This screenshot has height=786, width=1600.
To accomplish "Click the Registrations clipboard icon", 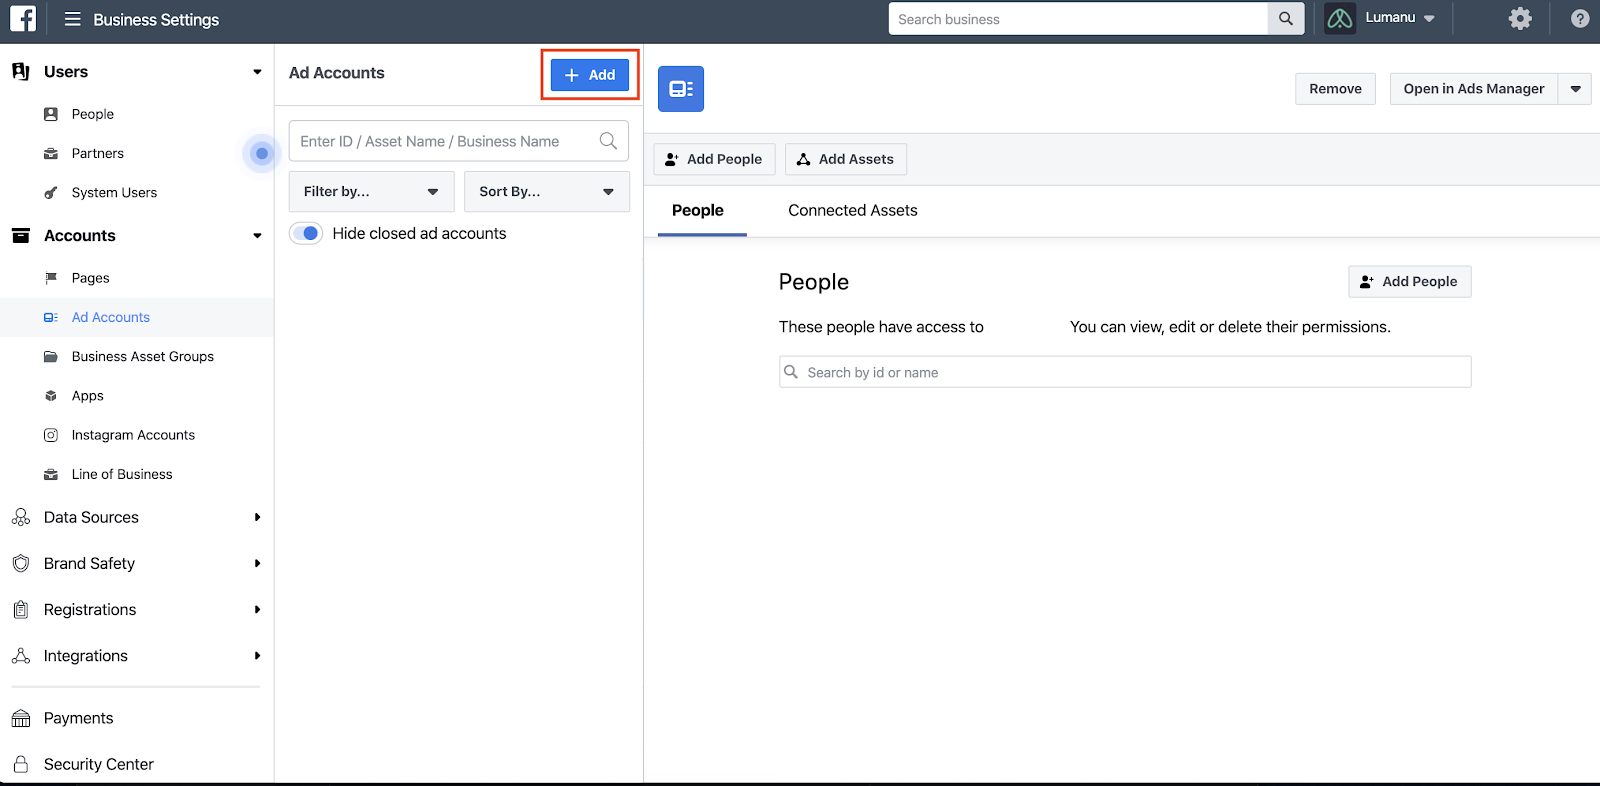I will tap(21, 609).
